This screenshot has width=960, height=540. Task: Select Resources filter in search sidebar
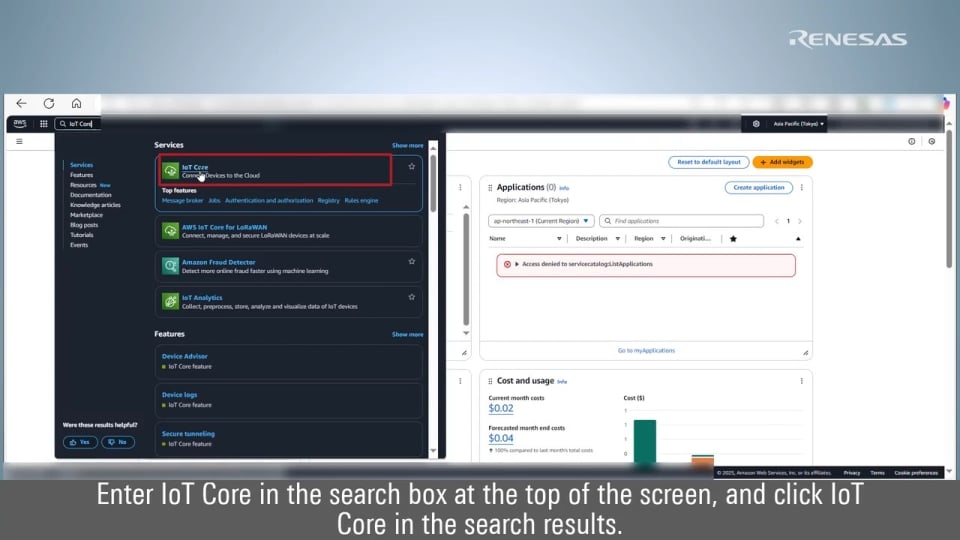83,185
